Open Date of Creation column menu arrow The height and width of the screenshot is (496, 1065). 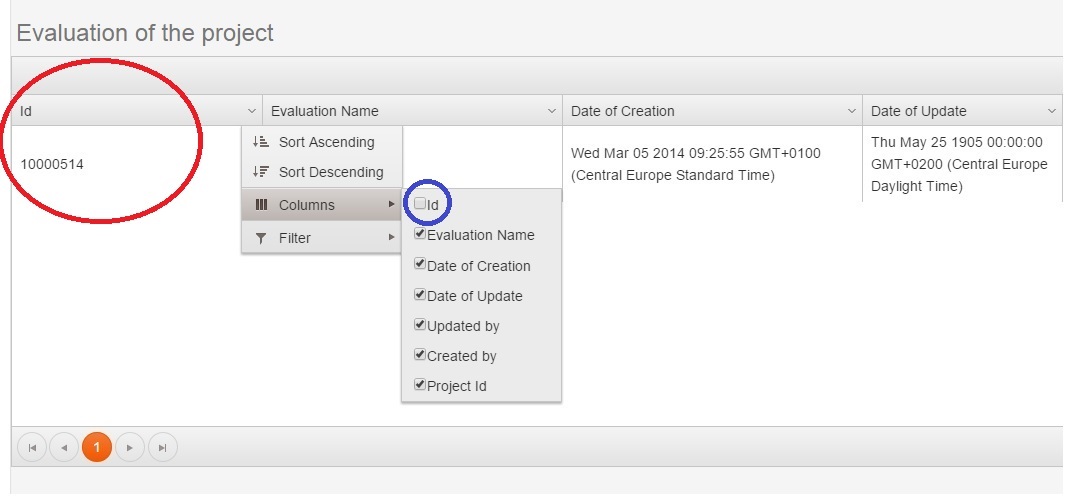[852, 111]
